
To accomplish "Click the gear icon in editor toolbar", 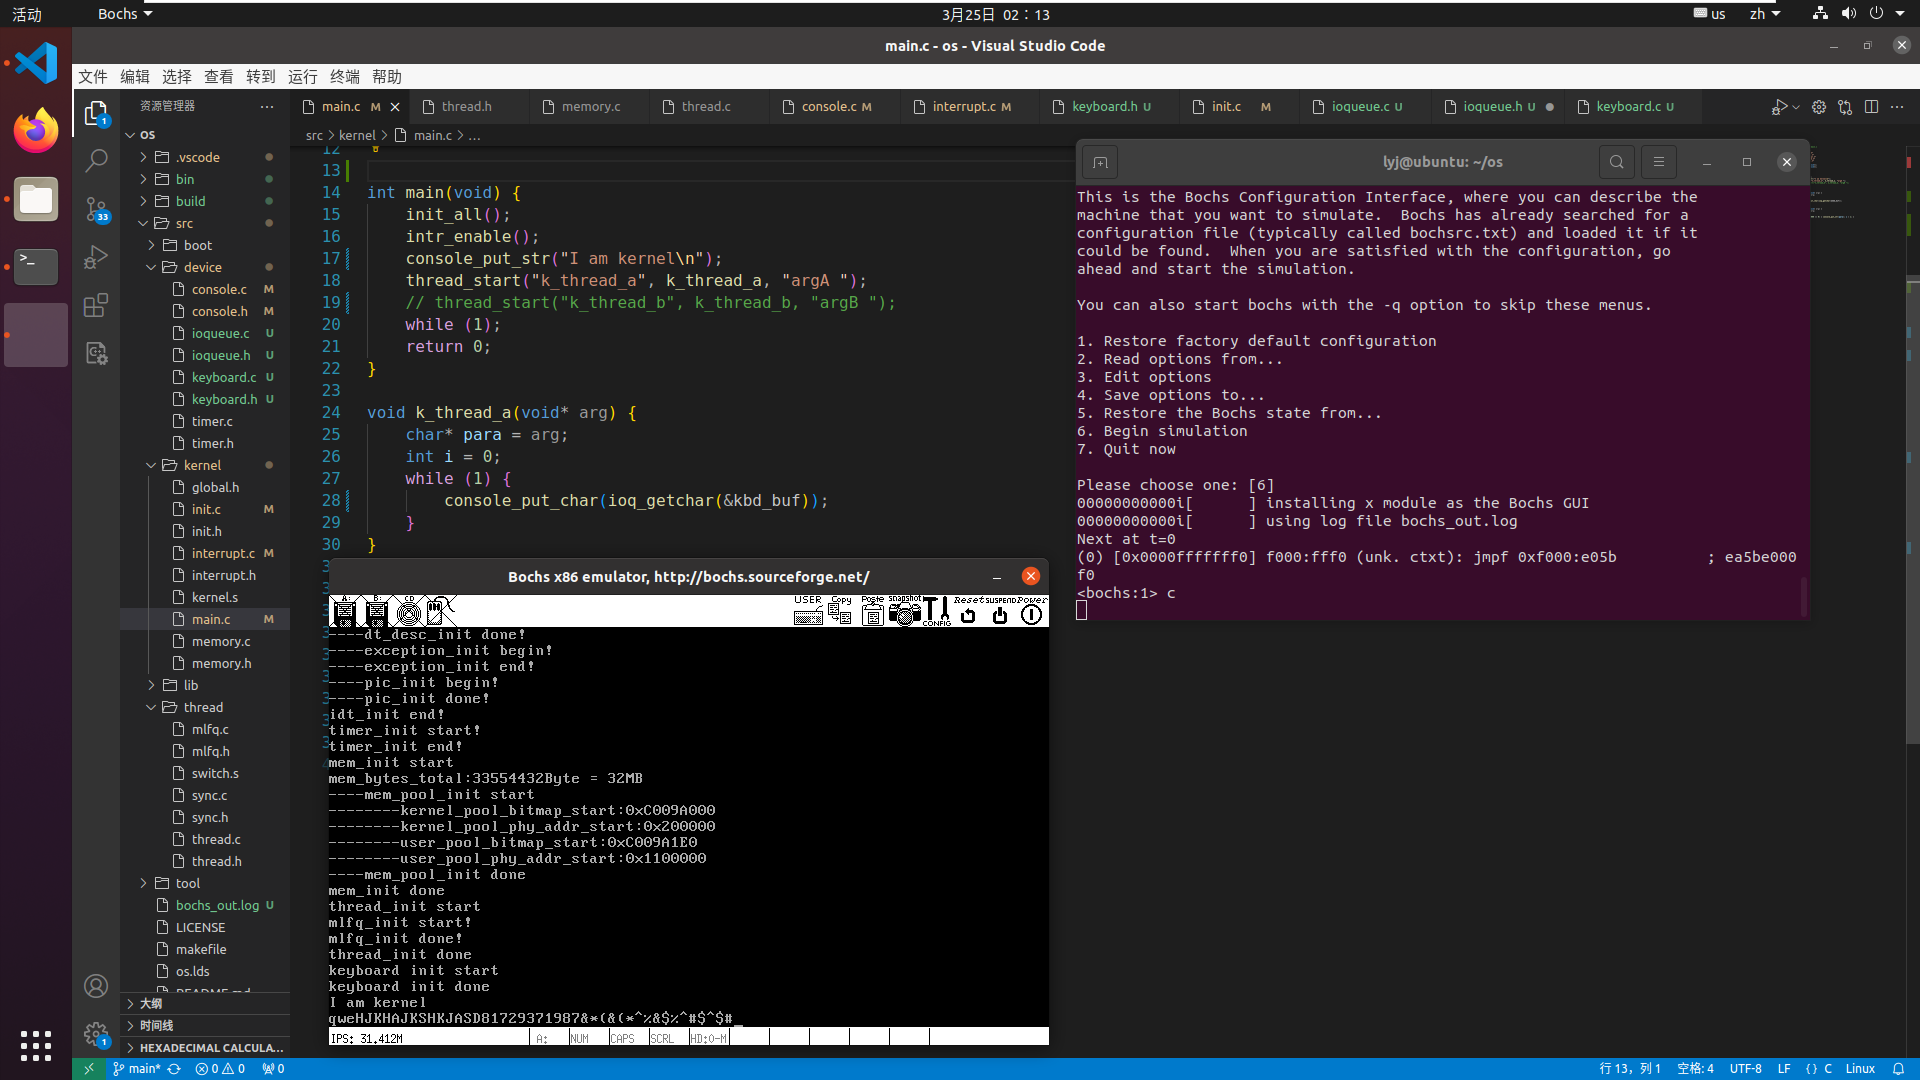I will [1819, 107].
